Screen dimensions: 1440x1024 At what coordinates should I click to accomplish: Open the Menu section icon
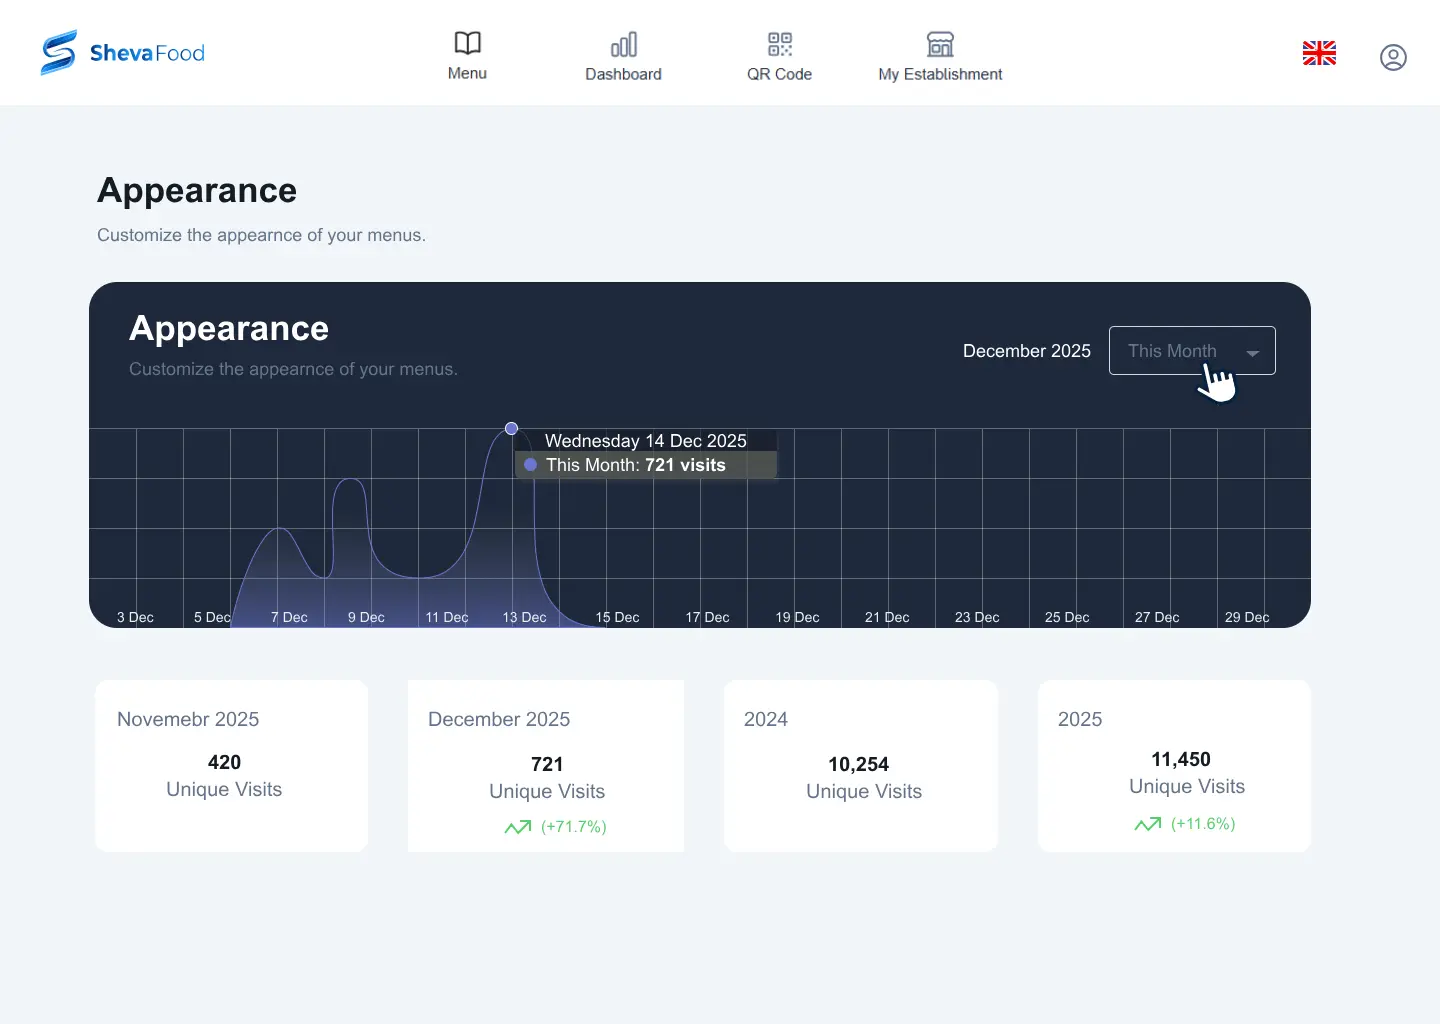467,44
